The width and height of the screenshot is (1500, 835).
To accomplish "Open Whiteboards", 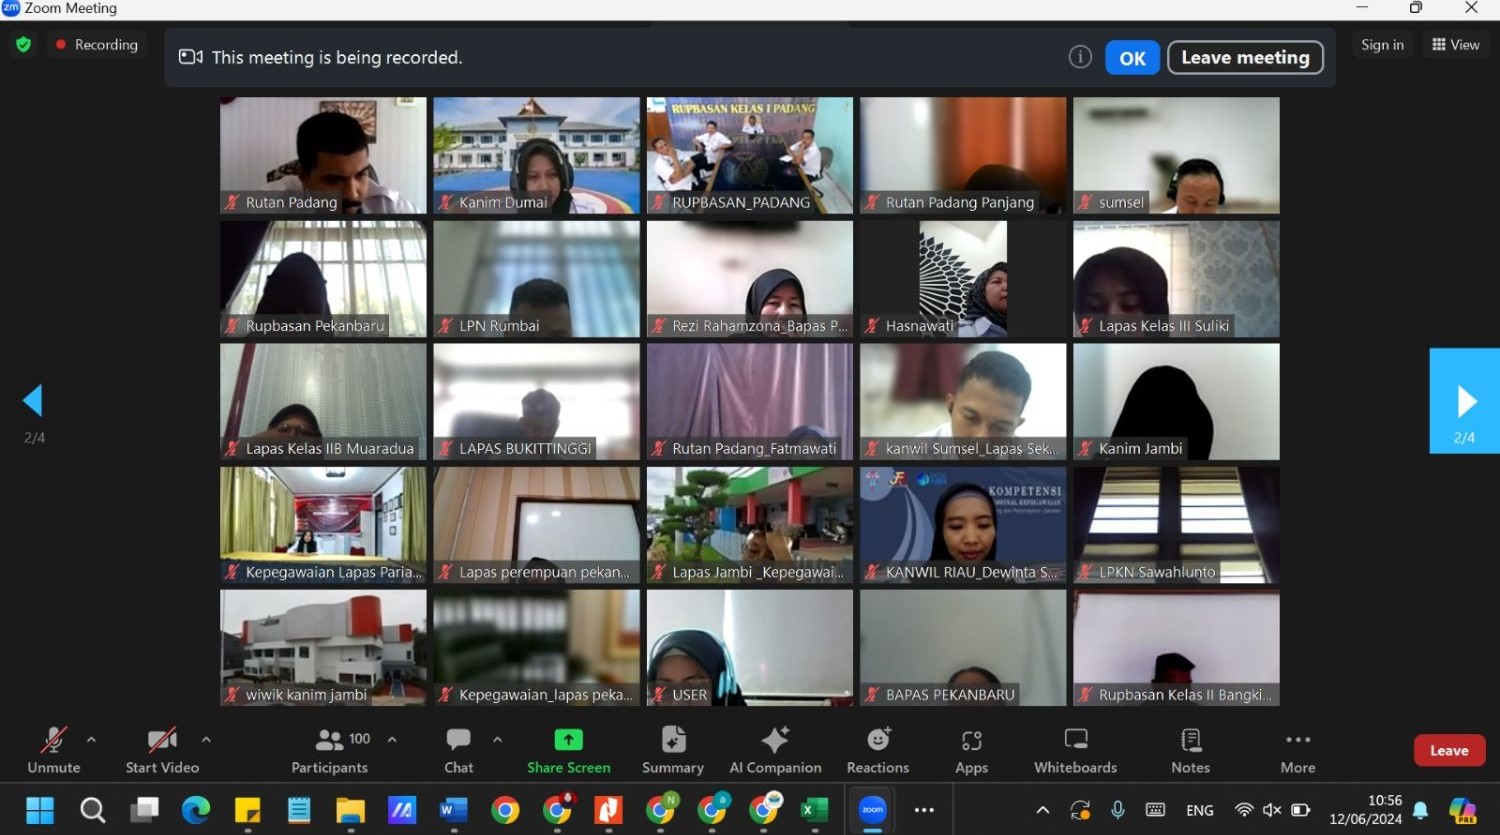I will (x=1076, y=750).
